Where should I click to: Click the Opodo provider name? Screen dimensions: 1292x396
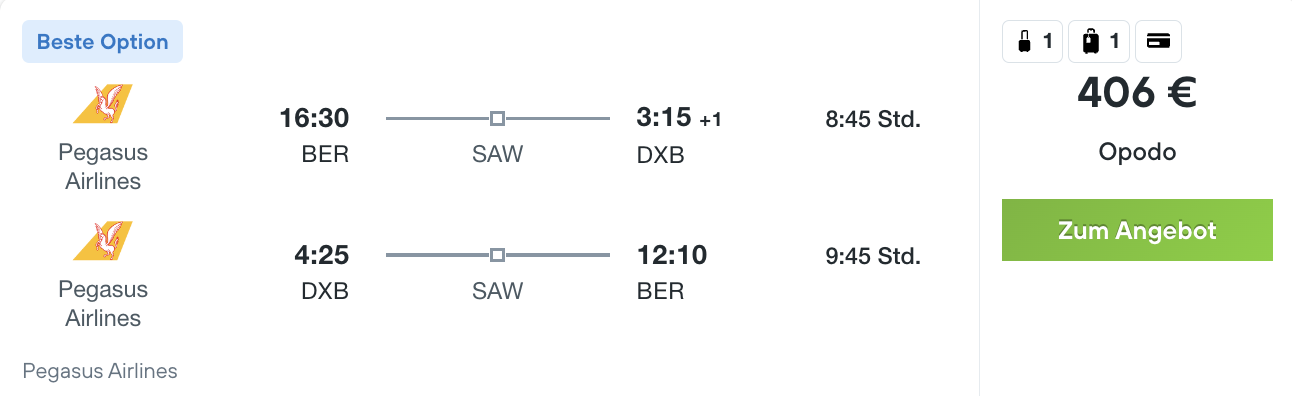point(1137,153)
